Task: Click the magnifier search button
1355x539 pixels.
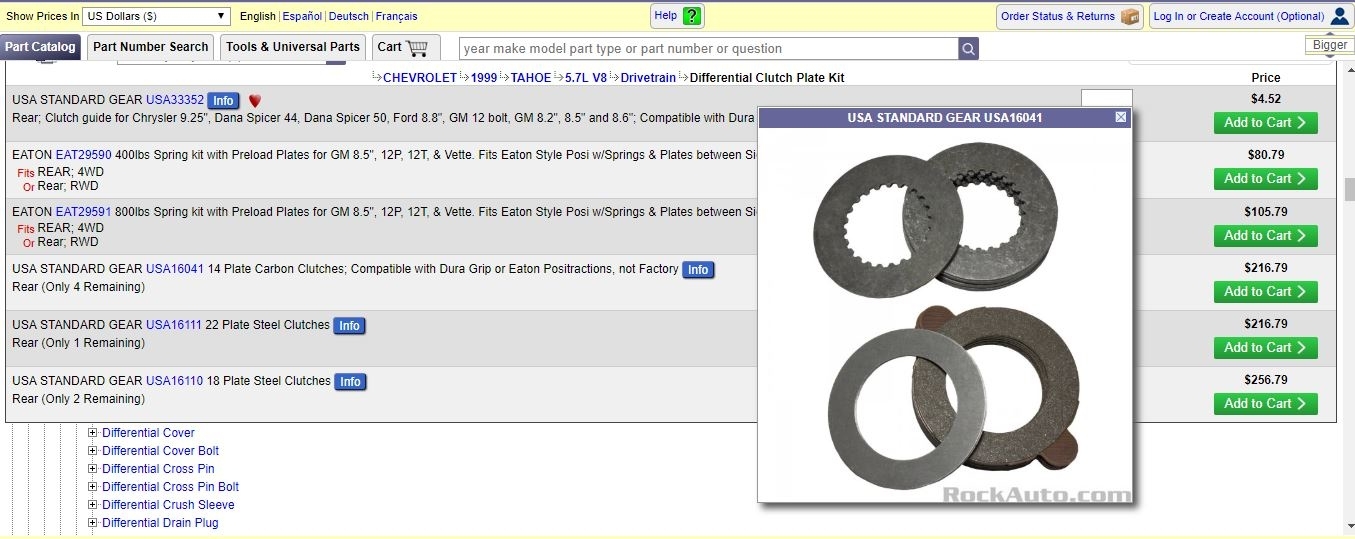Action: (x=968, y=48)
